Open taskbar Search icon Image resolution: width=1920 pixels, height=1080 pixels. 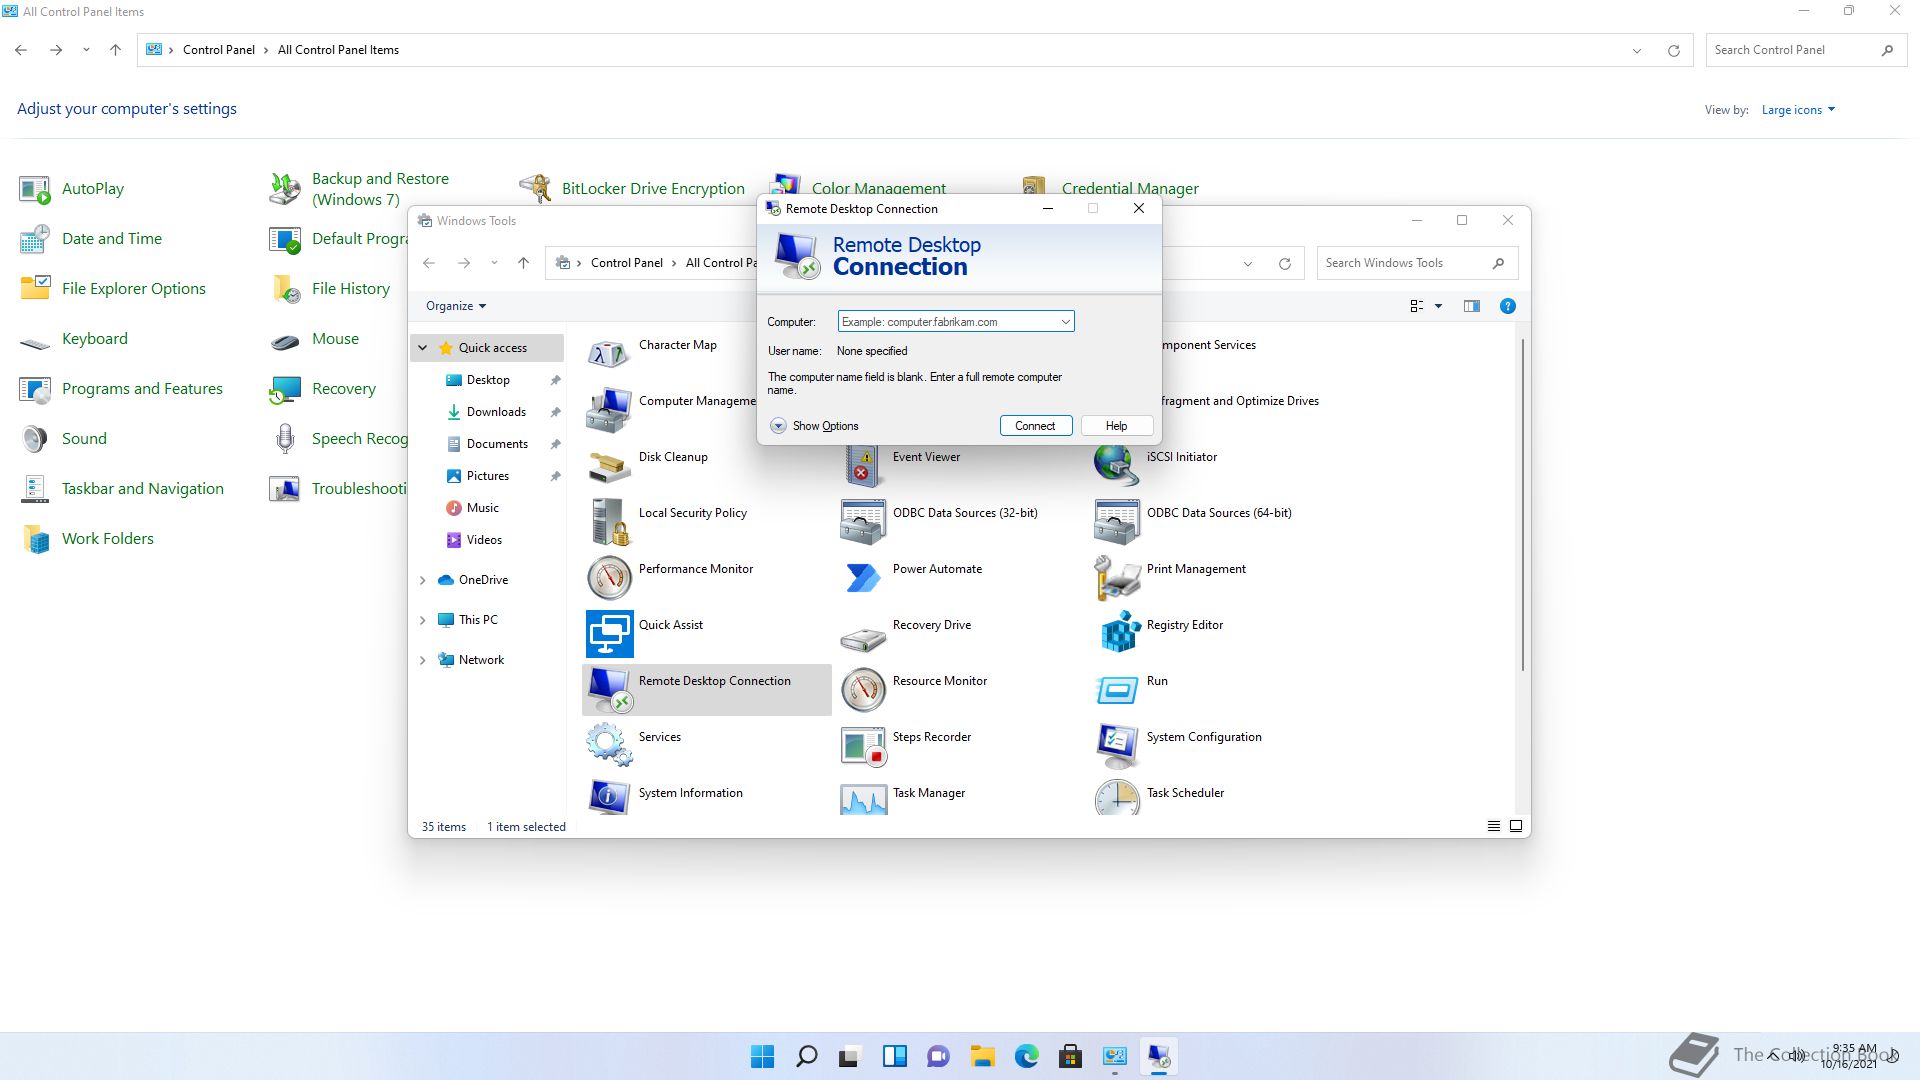(x=806, y=1056)
